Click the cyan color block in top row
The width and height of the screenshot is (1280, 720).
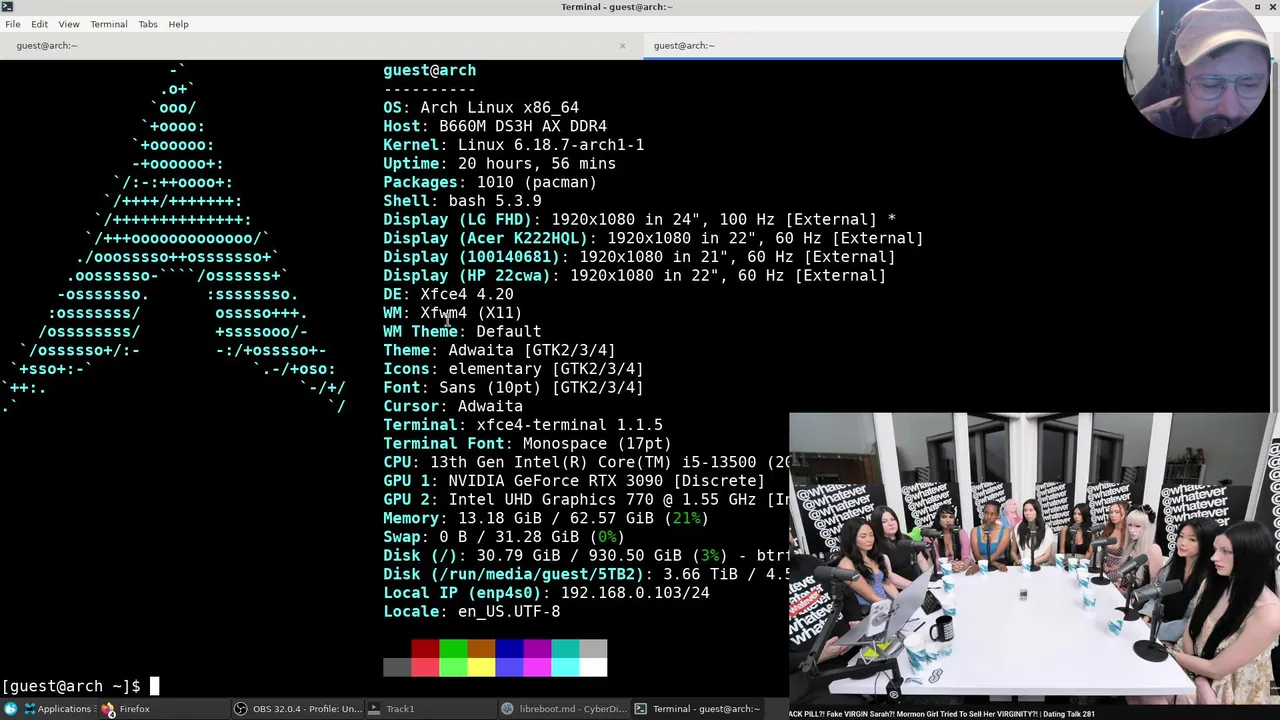[x=564, y=649]
